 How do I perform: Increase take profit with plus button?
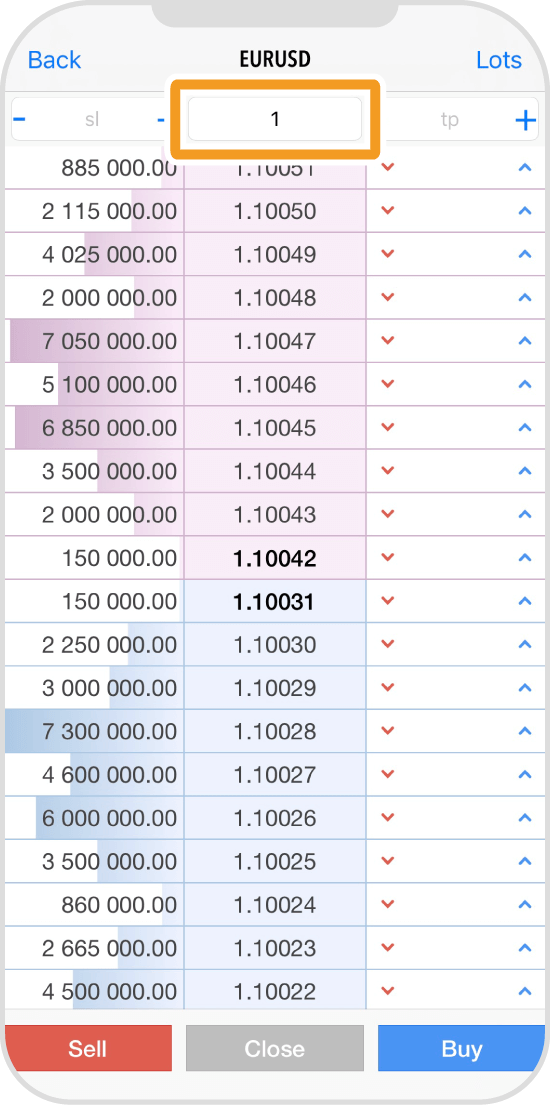click(x=525, y=121)
